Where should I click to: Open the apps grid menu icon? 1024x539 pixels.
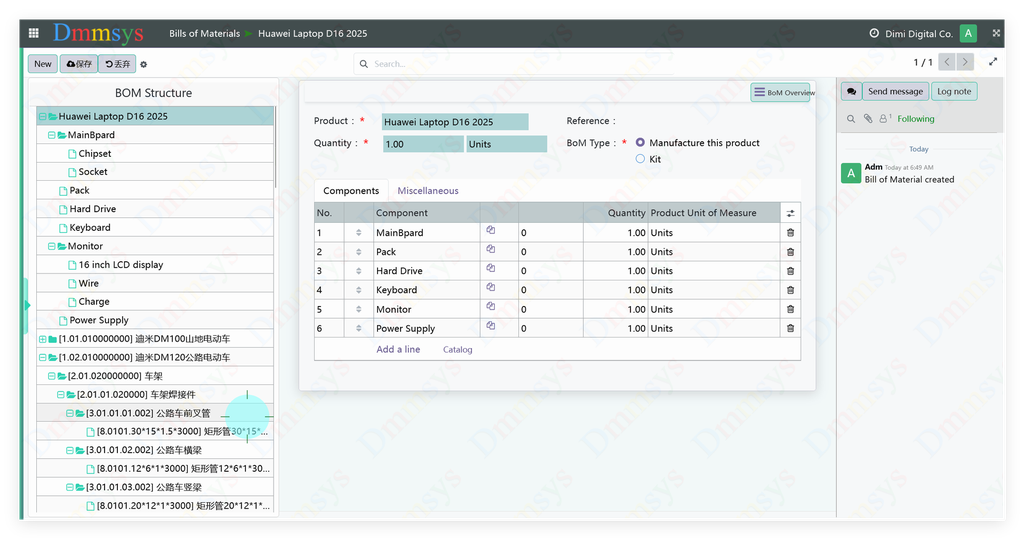(33, 33)
